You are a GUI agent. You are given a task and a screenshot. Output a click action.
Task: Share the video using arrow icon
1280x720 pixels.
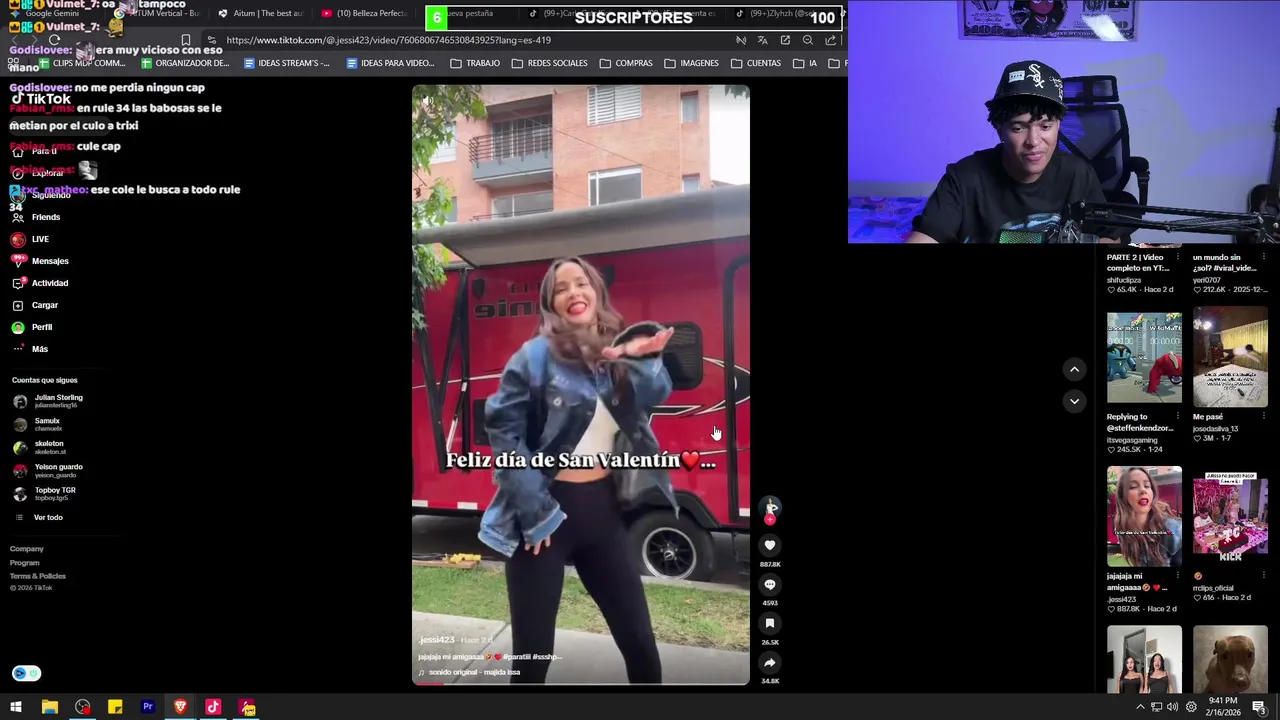[770, 662]
